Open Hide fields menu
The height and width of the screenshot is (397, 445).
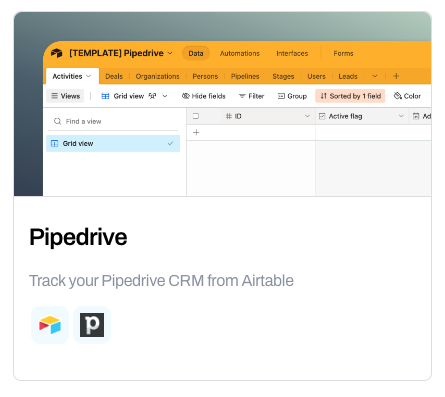tap(204, 96)
